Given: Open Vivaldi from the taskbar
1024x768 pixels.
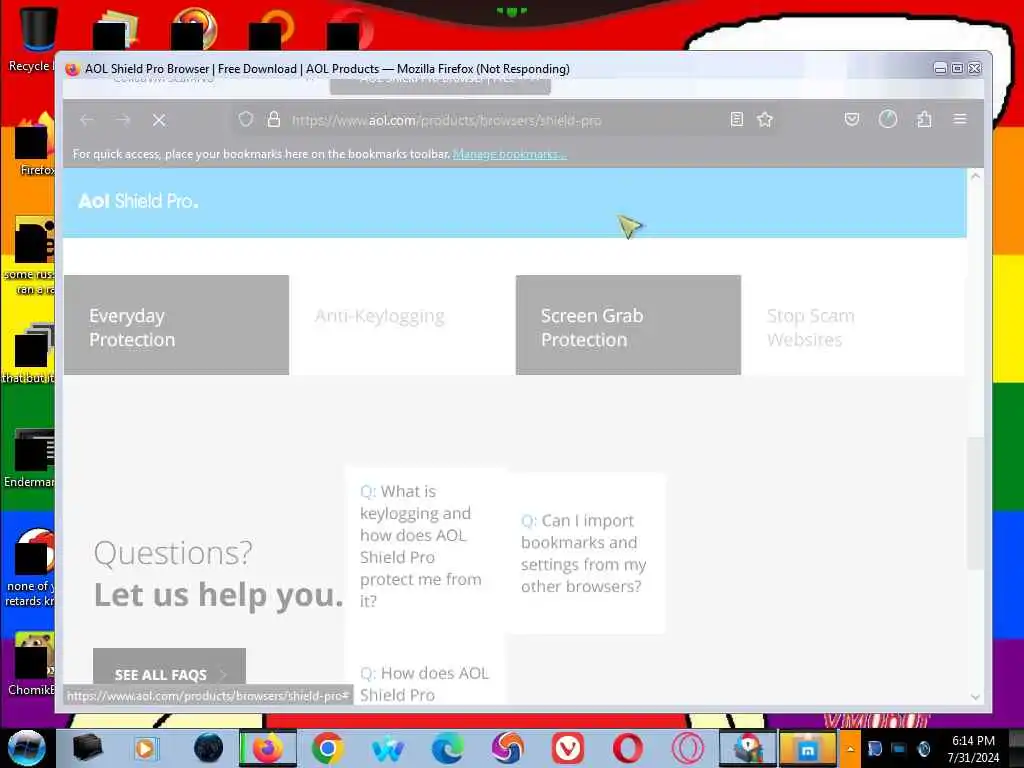Looking at the screenshot, I should pyautogui.click(x=568, y=748).
